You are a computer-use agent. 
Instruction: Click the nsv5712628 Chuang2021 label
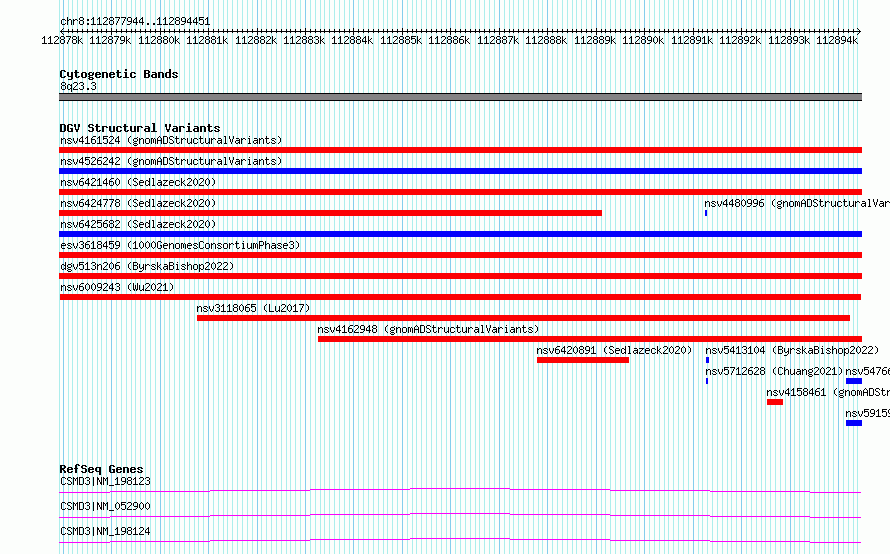[x=774, y=371]
